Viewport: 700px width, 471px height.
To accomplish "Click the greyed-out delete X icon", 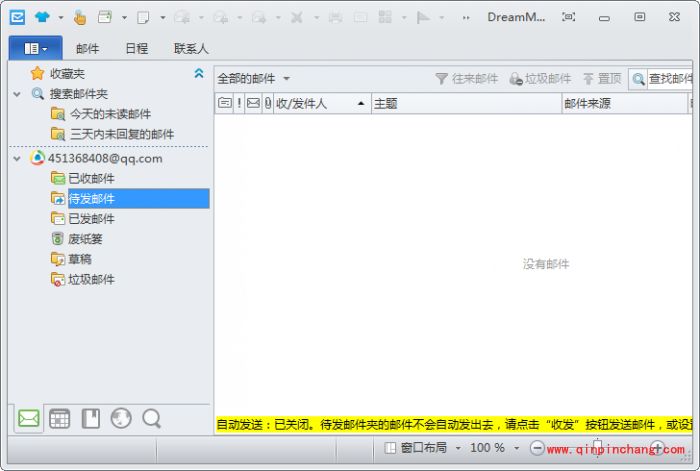I will pos(297,17).
